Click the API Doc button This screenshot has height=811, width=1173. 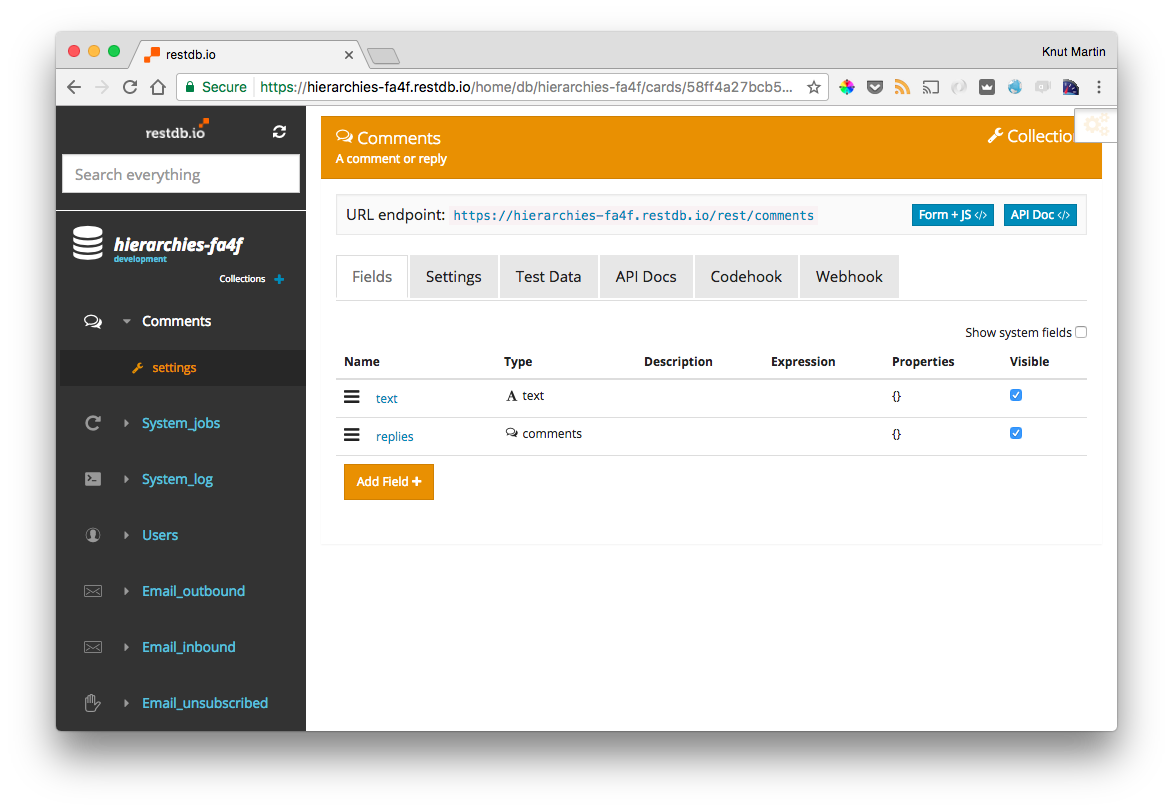pyautogui.click(x=1040, y=215)
